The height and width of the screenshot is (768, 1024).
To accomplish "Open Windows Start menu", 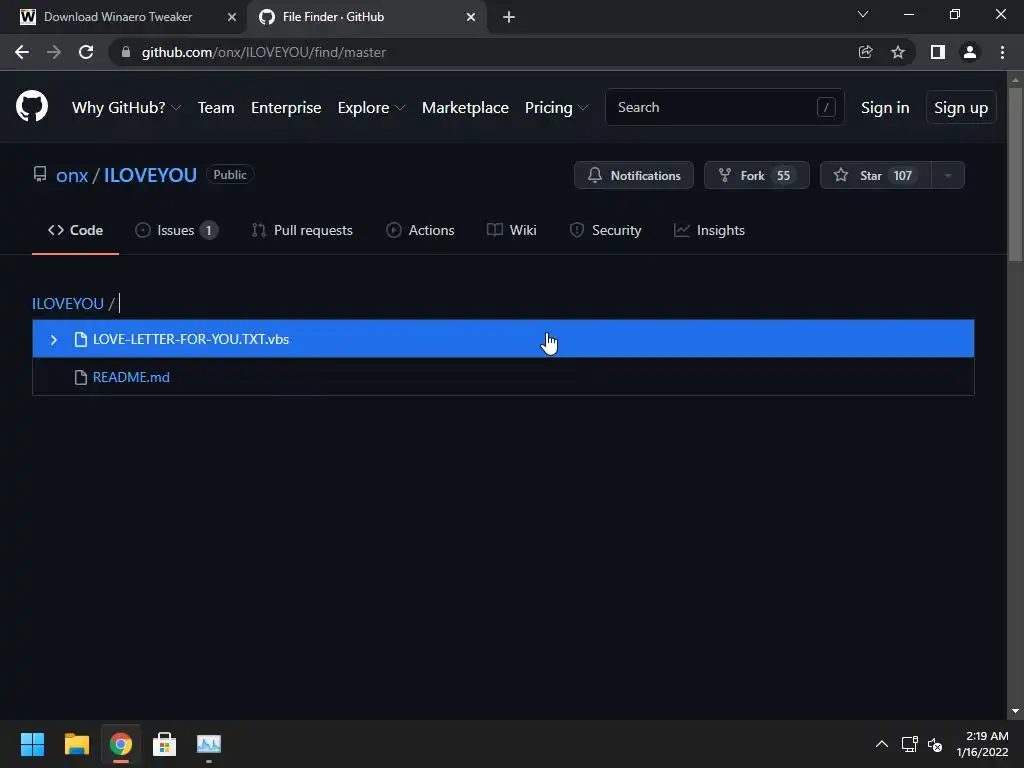I will pos(32,744).
